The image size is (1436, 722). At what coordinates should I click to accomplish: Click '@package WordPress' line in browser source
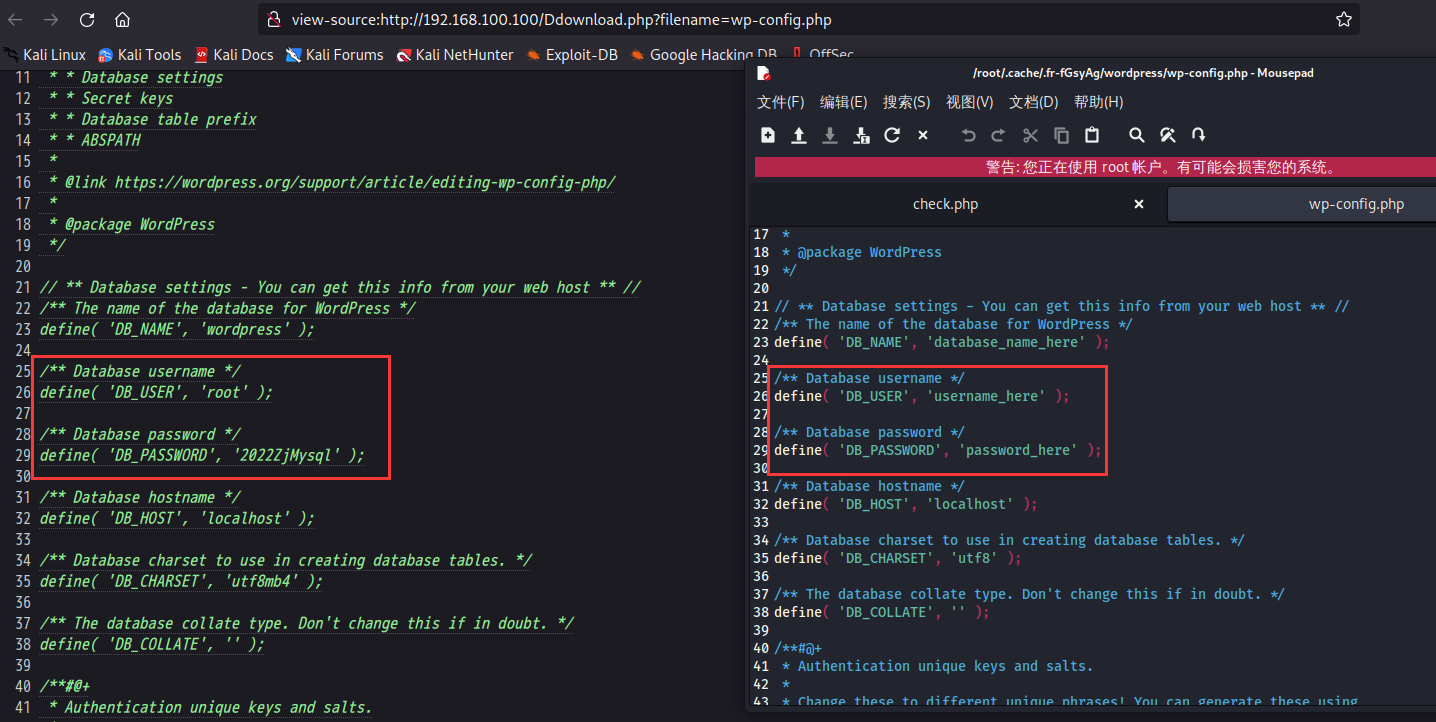(x=139, y=224)
